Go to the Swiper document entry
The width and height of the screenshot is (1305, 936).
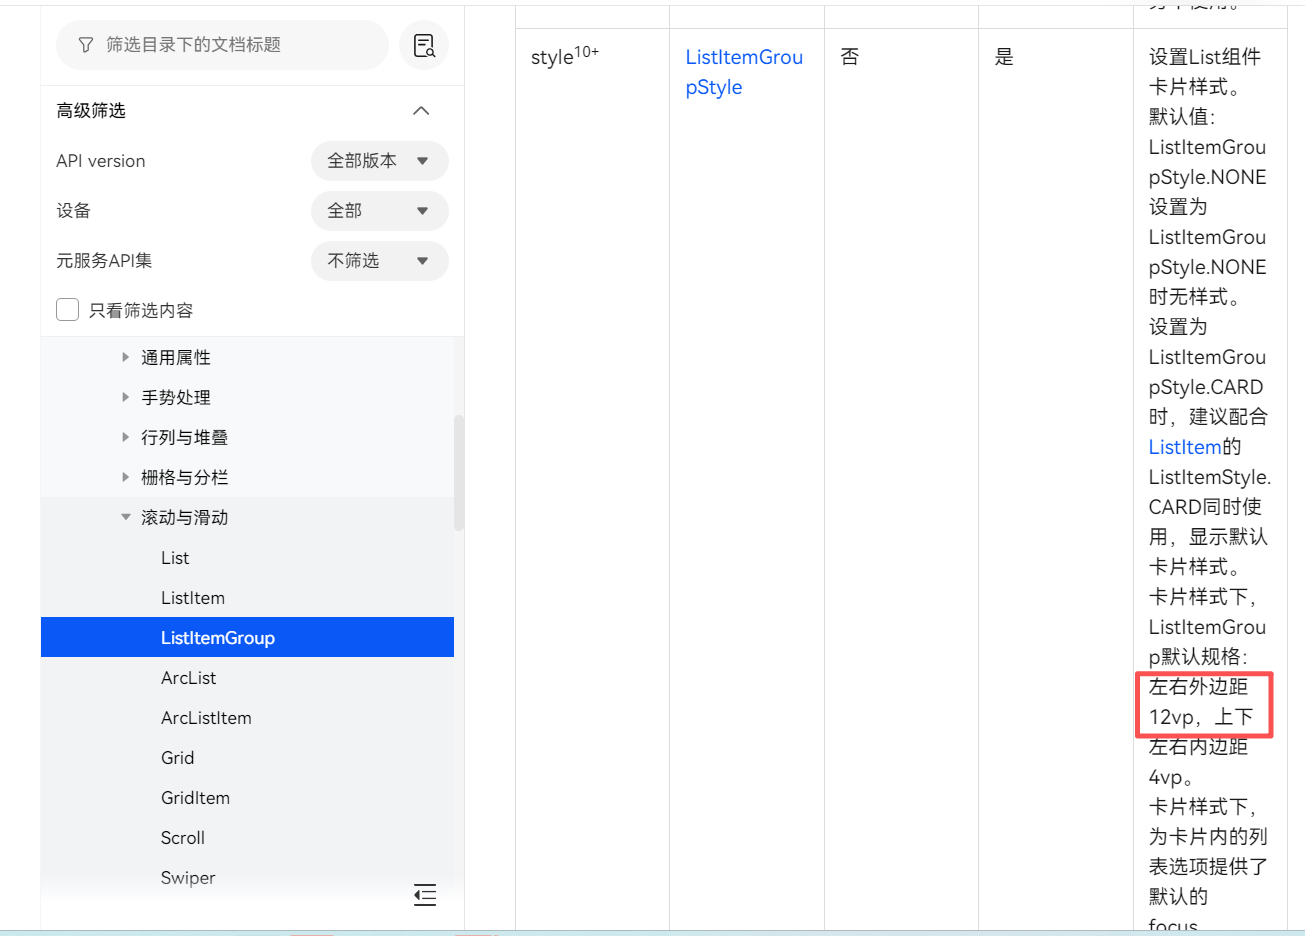(x=188, y=878)
